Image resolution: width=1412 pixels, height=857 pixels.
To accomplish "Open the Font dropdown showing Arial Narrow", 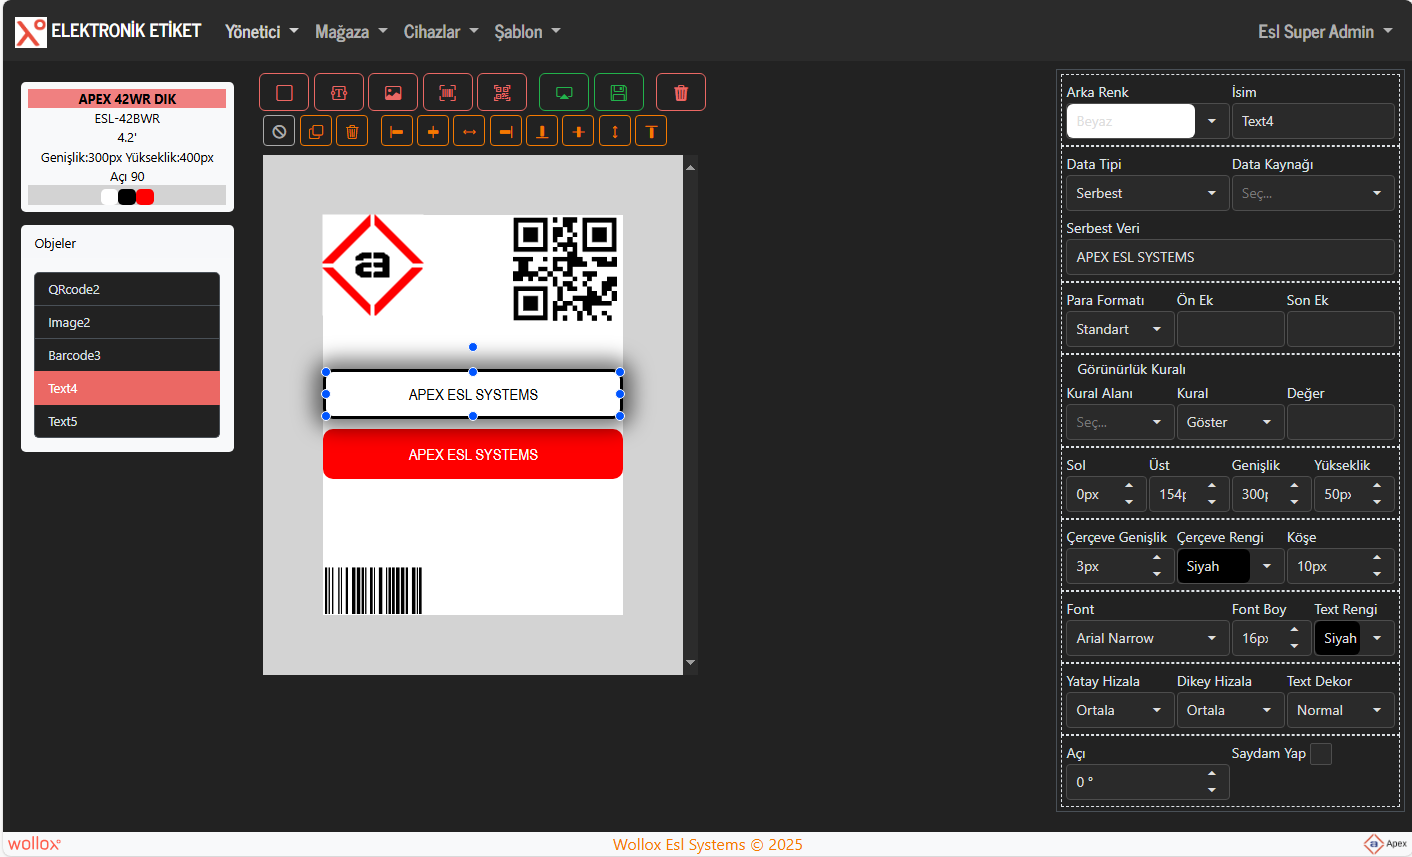I will point(1147,638).
